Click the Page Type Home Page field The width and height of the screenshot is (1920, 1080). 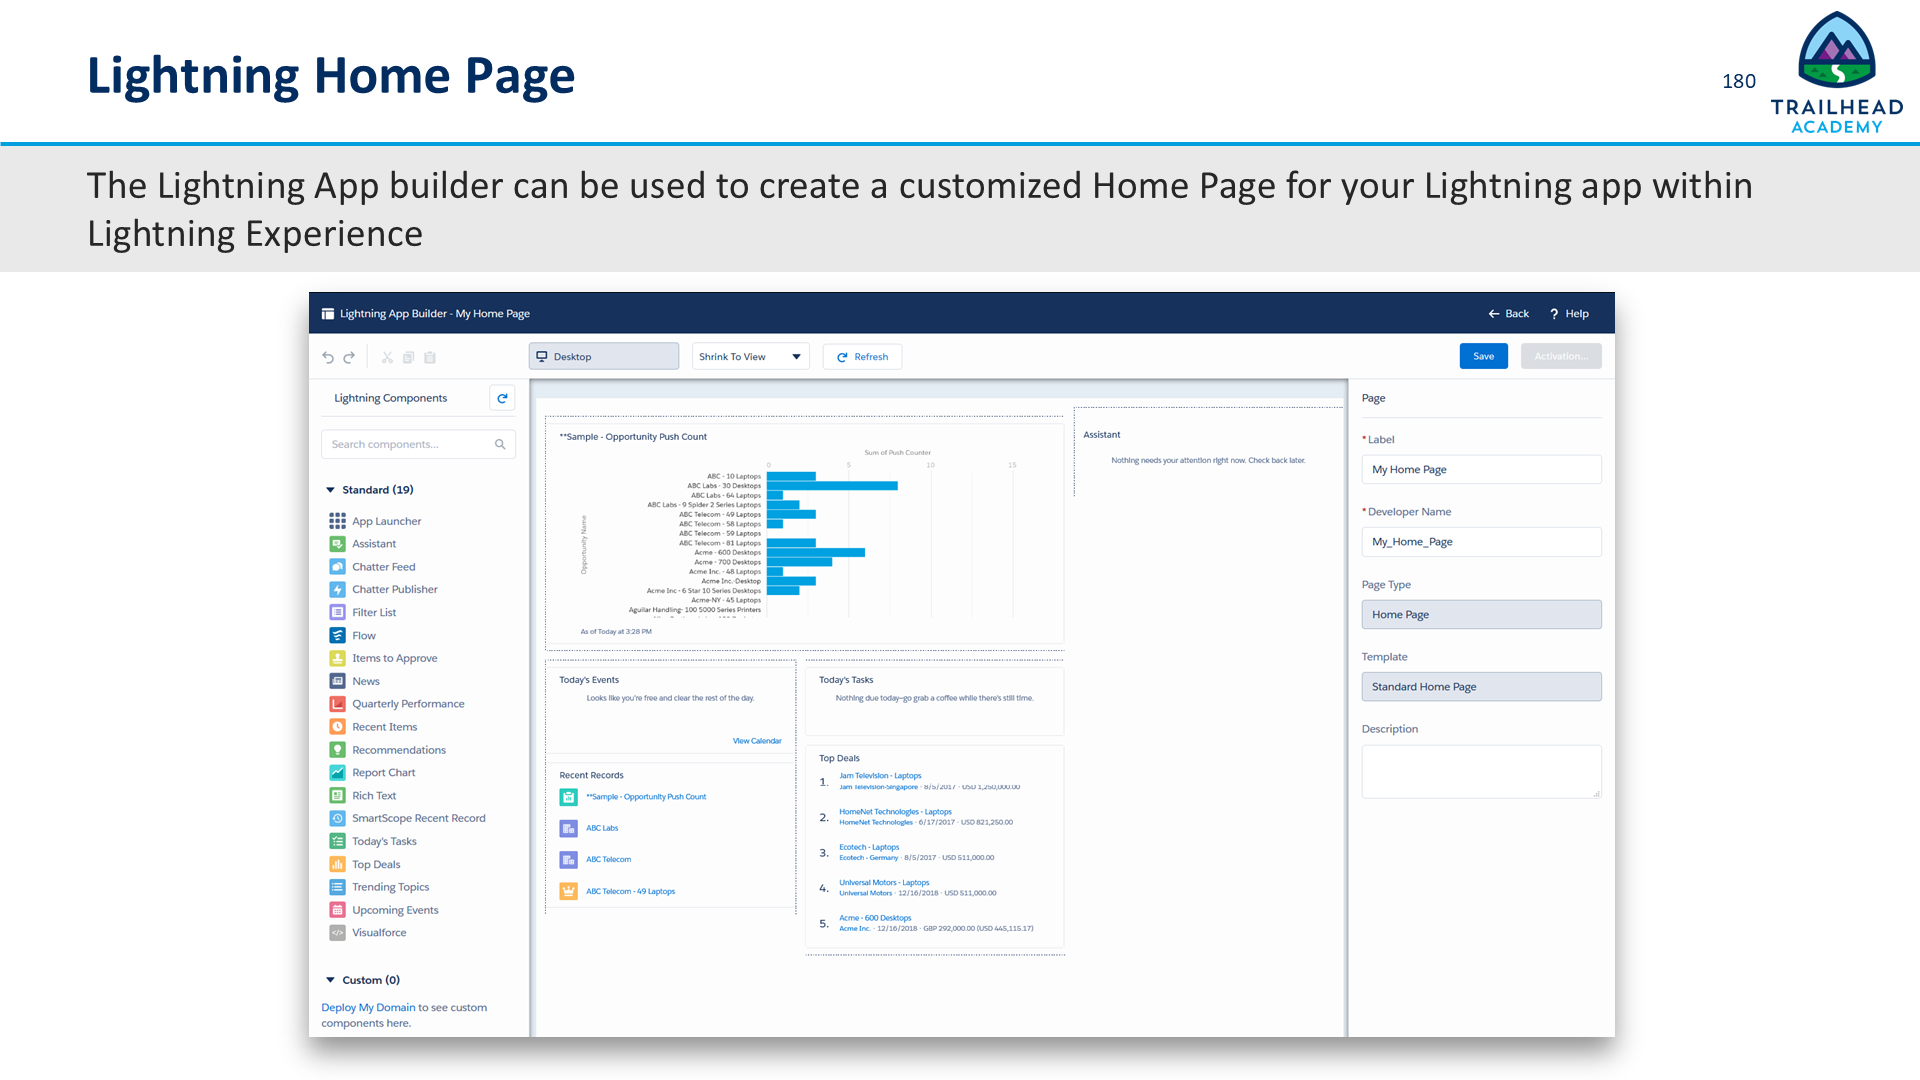[x=1481, y=615]
